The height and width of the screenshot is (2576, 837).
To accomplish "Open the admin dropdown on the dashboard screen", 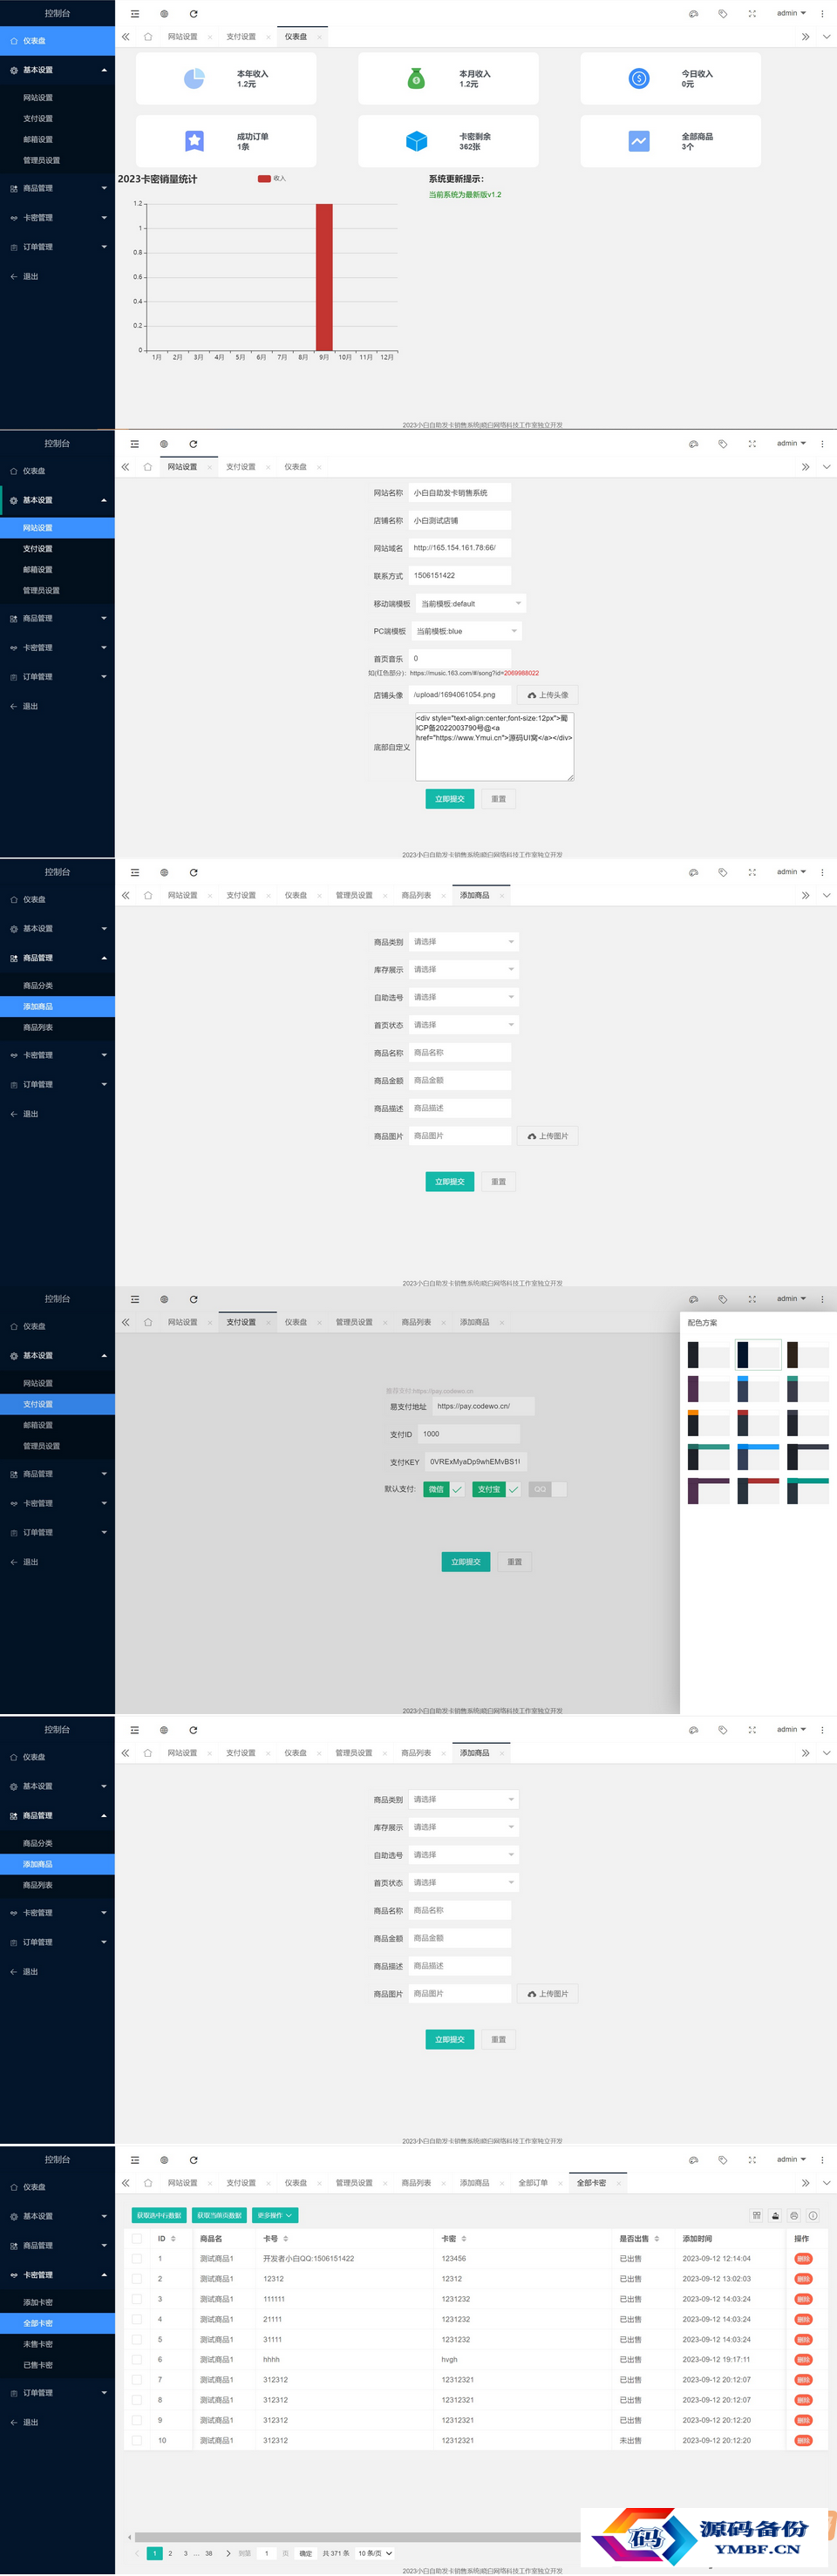I will pyautogui.click(x=791, y=14).
